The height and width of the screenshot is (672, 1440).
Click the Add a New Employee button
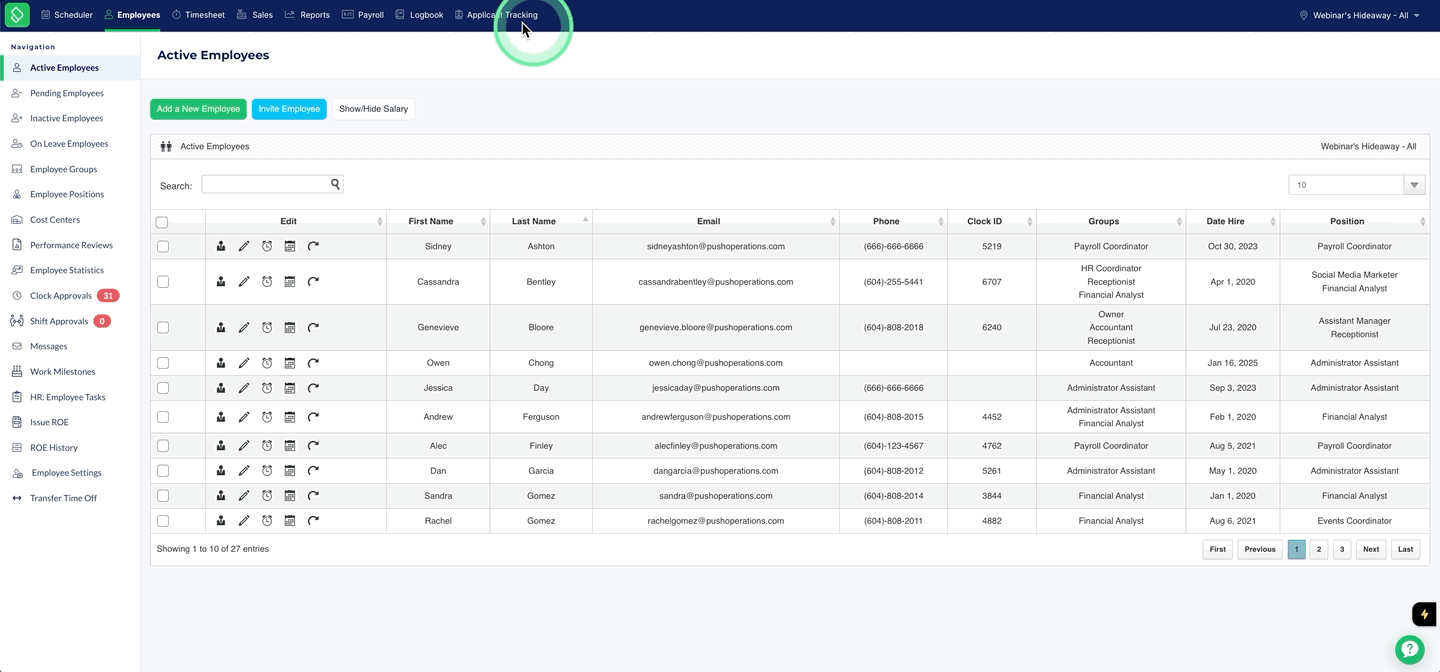(198, 109)
